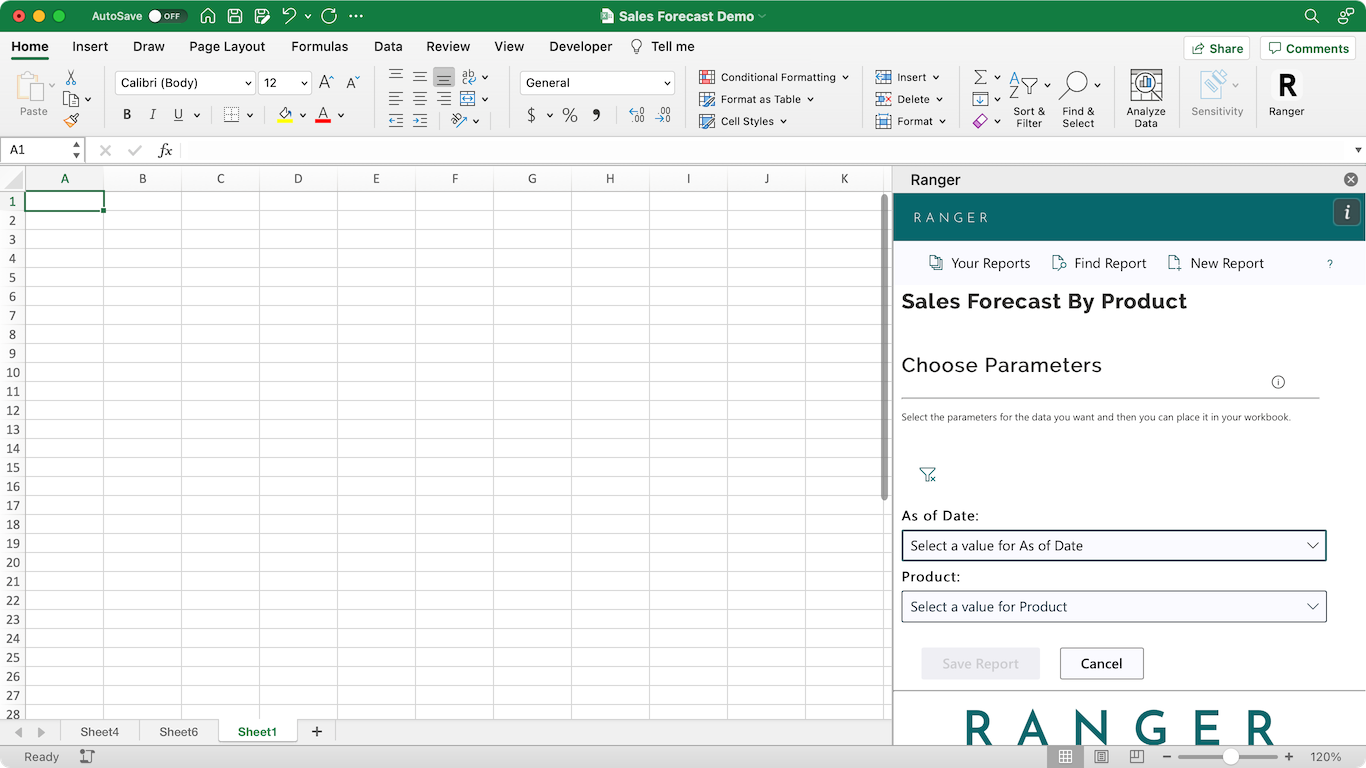Open the Insert ribbon tab
The image size is (1366, 768).
pos(90,46)
